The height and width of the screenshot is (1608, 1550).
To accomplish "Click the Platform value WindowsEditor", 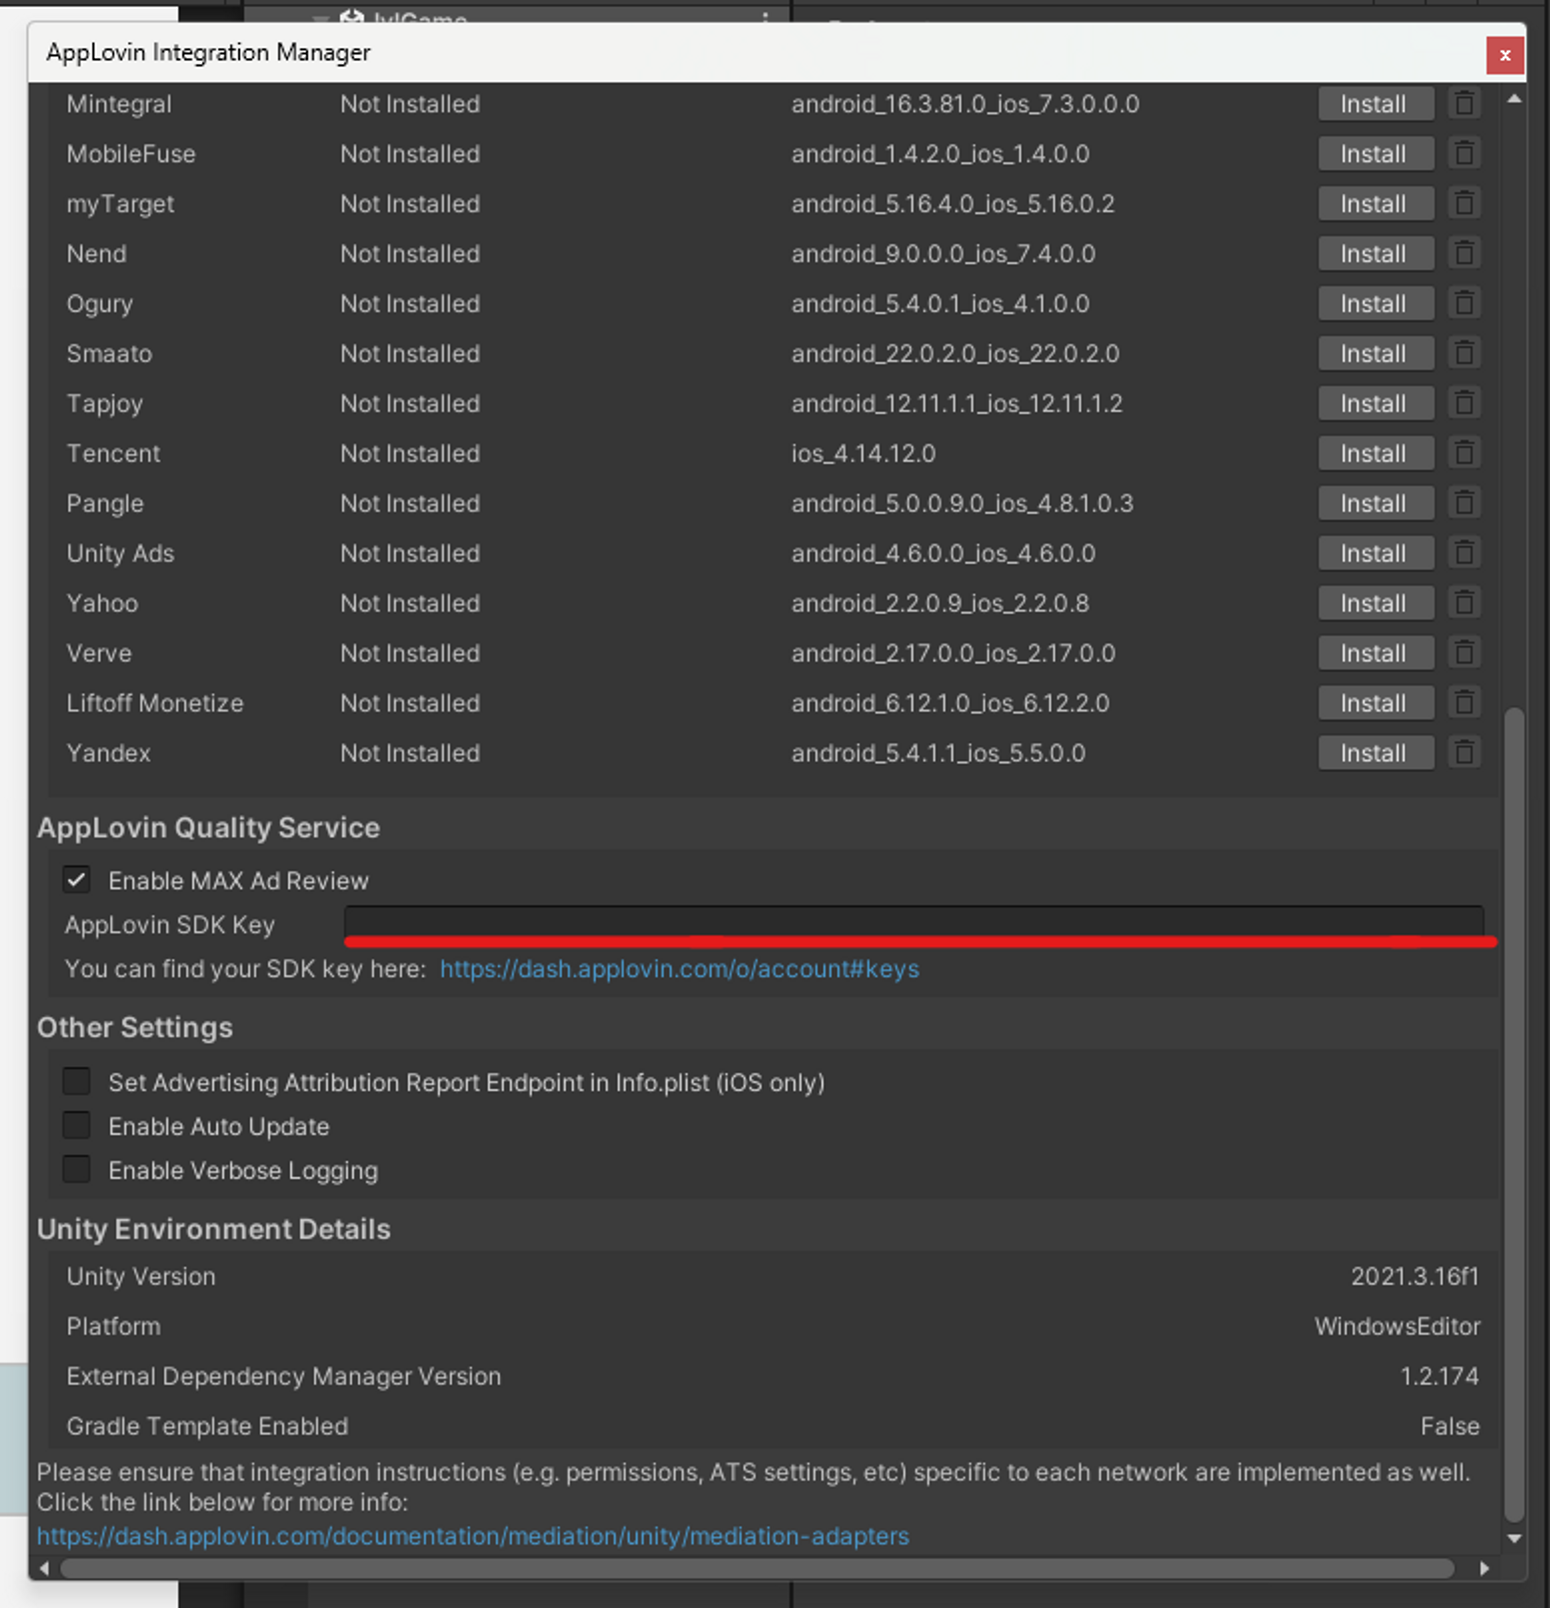I will pos(1397,1327).
